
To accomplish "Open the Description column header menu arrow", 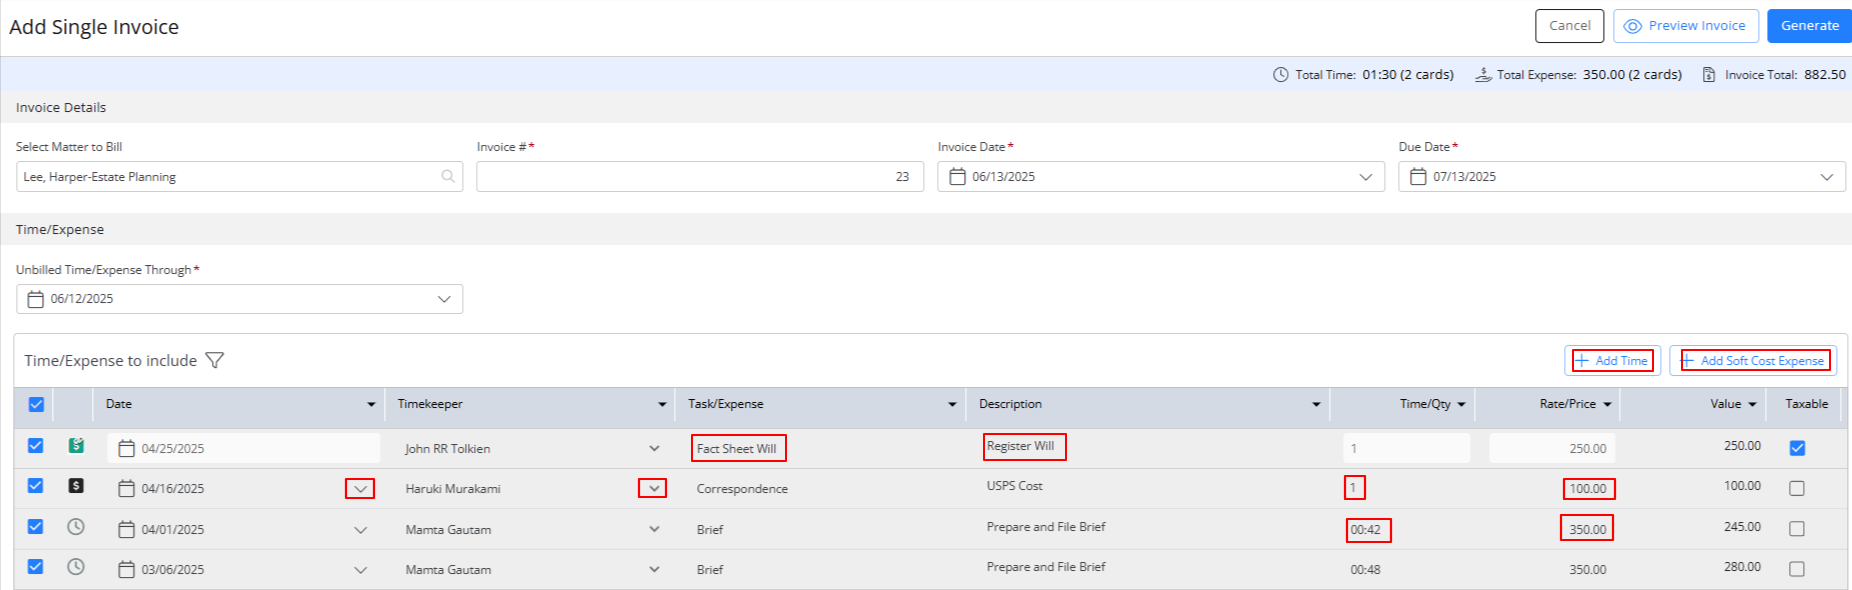I will click(x=1316, y=405).
